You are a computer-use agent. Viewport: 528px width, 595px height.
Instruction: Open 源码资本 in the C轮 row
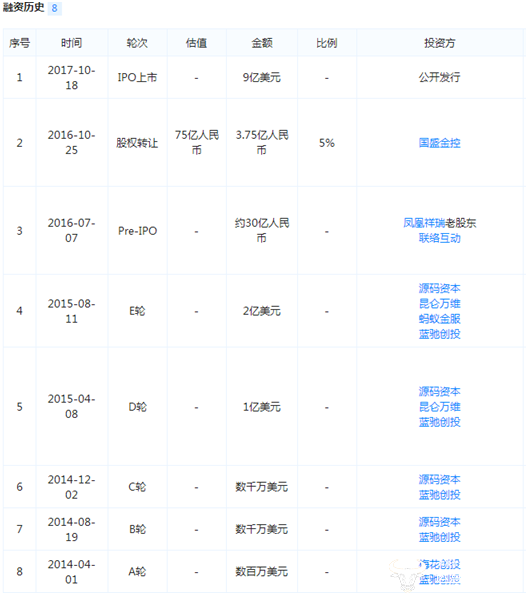[x=439, y=480]
